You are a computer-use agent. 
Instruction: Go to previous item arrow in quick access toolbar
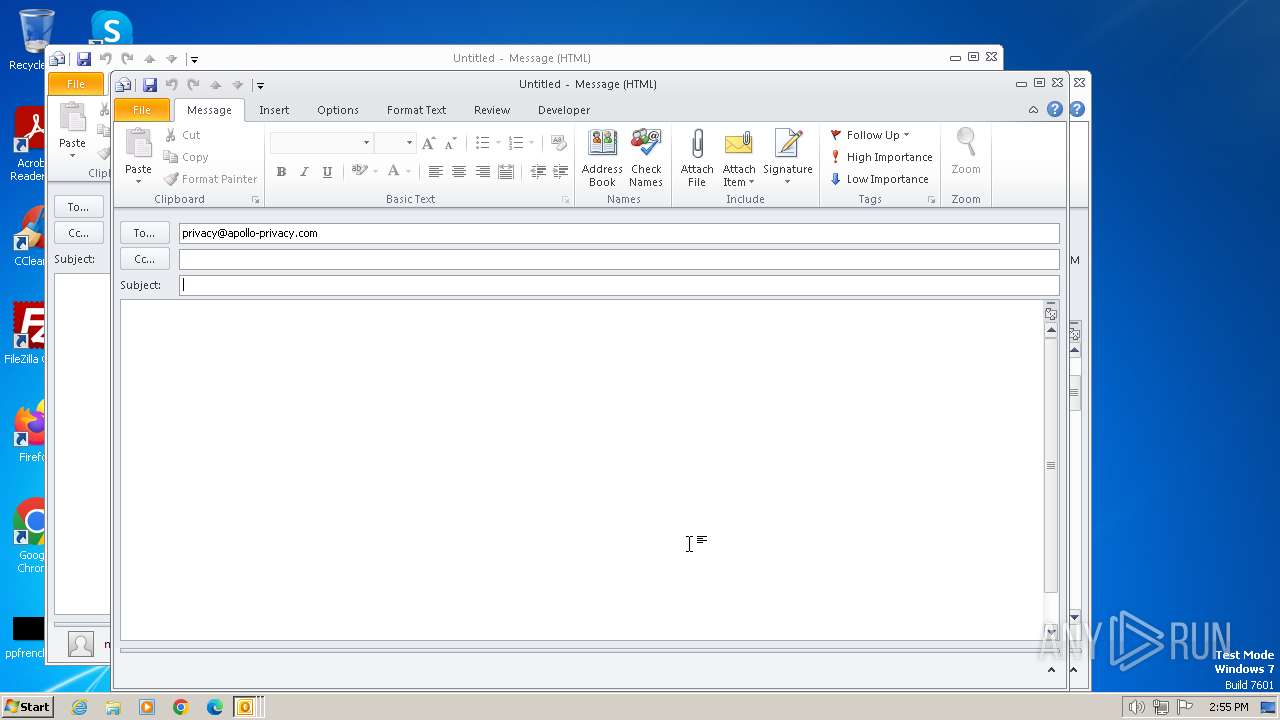pyautogui.click(x=215, y=85)
